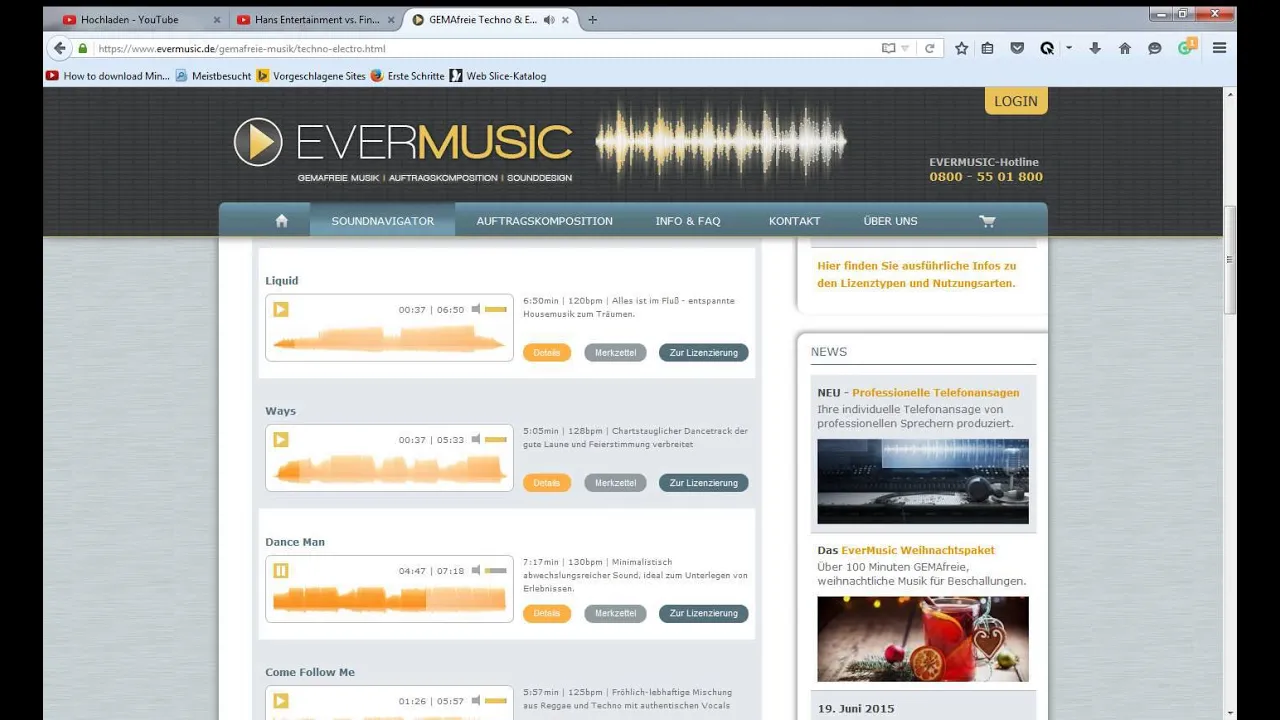Go to the home page icon in nav

pyautogui.click(x=282, y=221)
